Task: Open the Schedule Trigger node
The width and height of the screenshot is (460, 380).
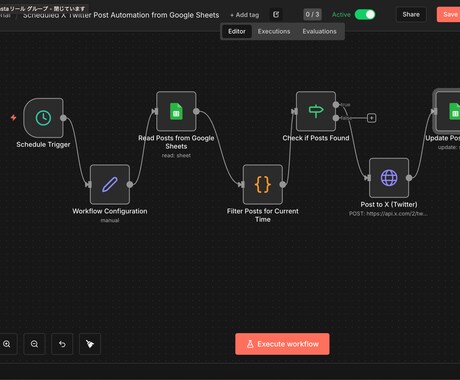Action: pyautogui.click(x=43, y=118)
